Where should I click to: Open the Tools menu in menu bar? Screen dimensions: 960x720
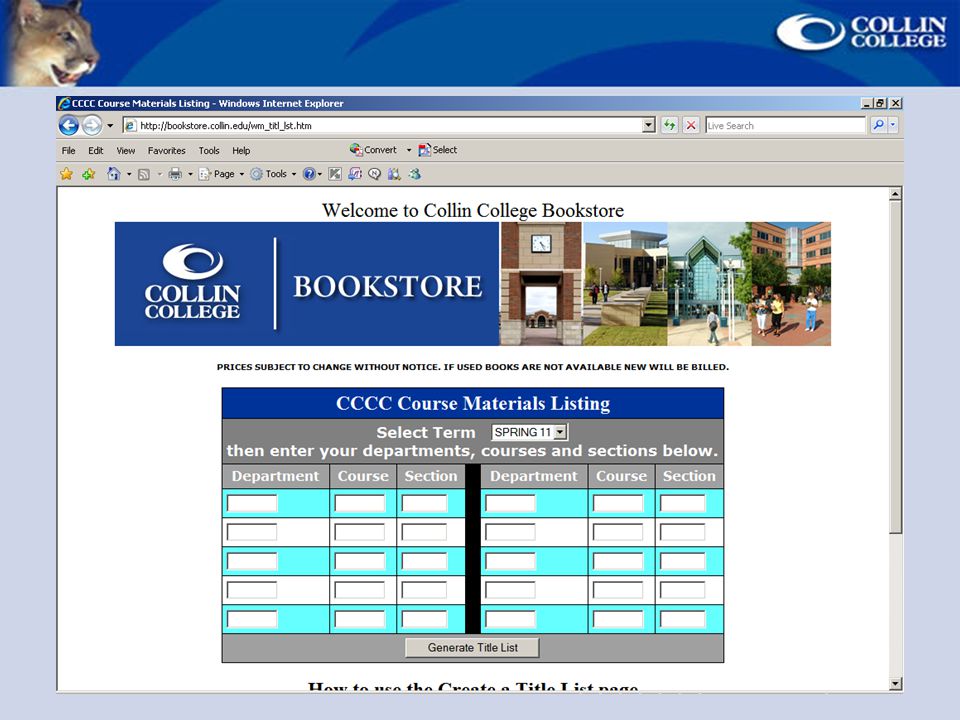tap(209, 151)
